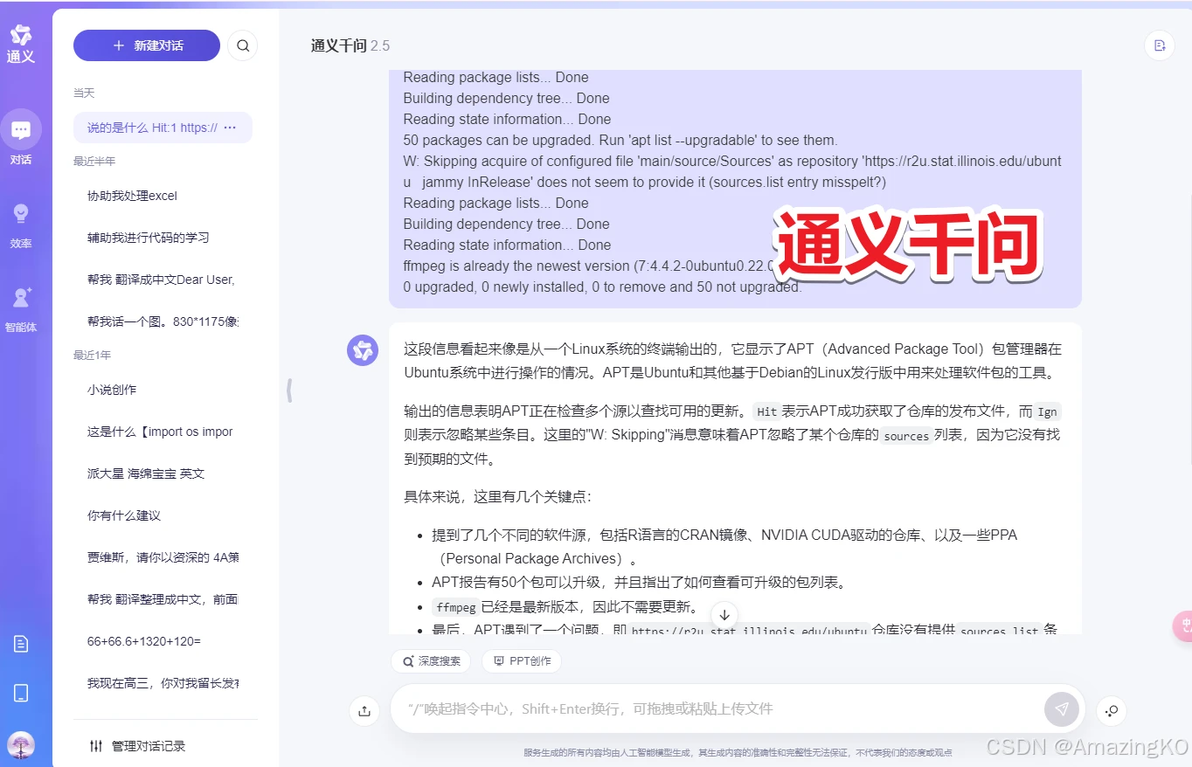The width and height of the screenshot is (1192, 767).
Task: Open the three-dot menu on current conversation
Action: [x=230, y=127]
